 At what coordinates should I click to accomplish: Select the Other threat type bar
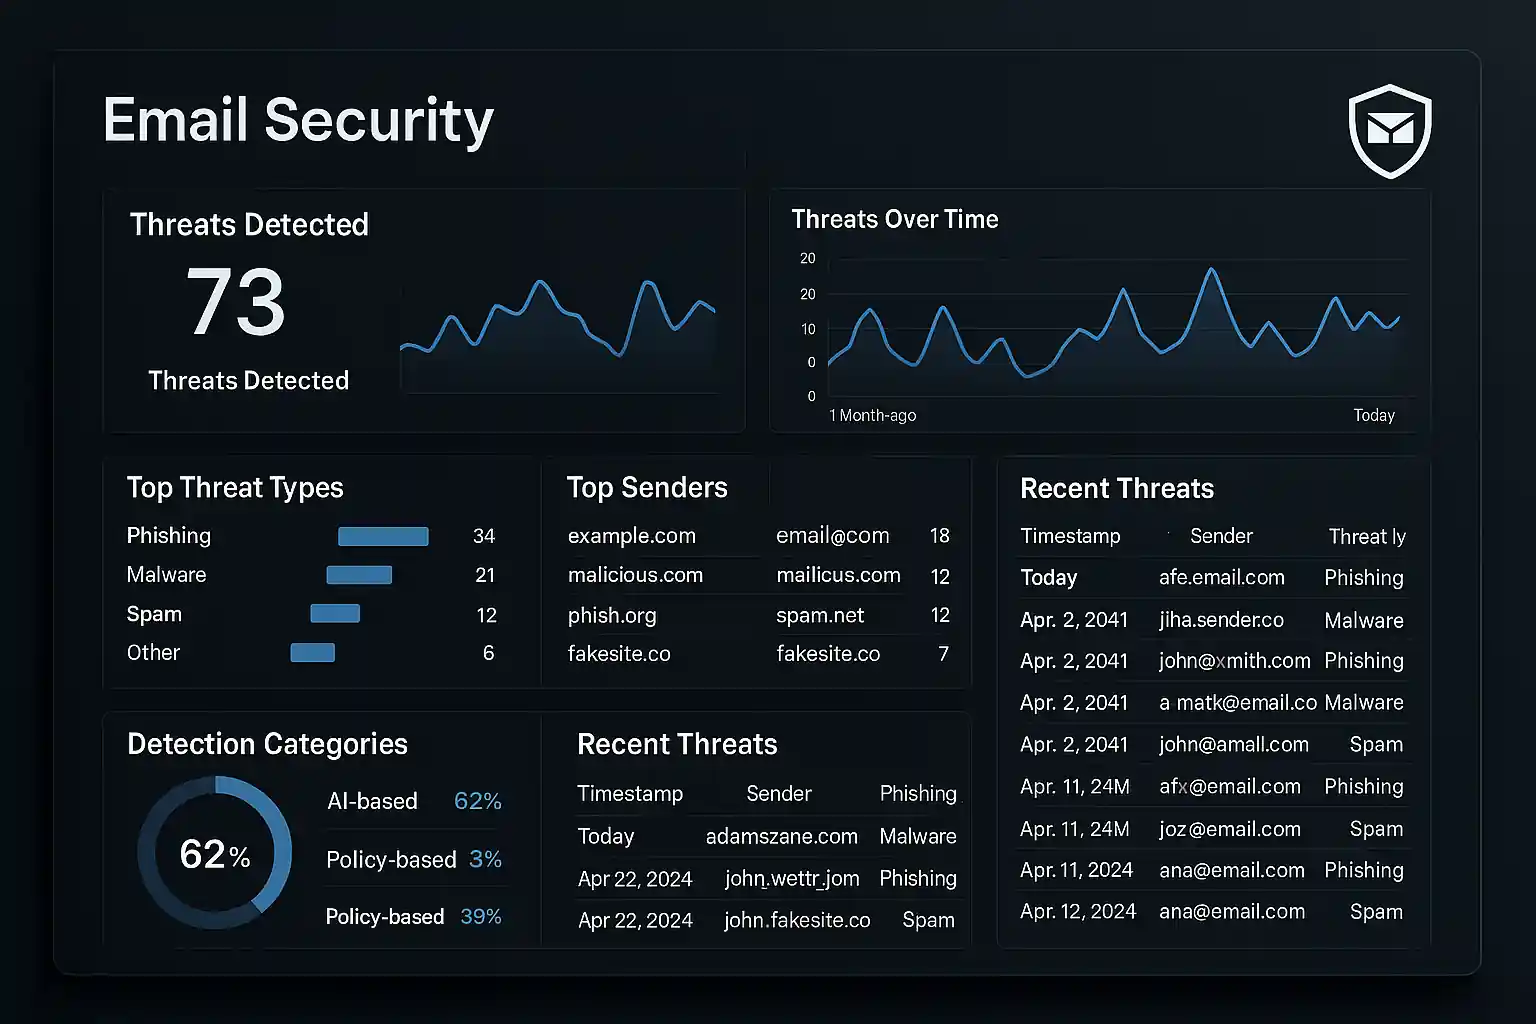[x=312, y=653]
